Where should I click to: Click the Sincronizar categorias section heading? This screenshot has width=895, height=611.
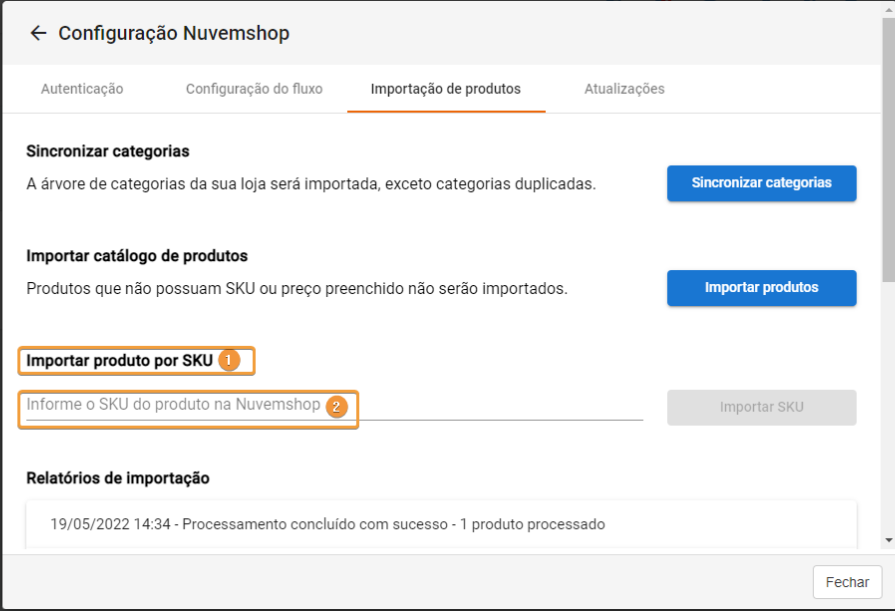(108, 151)
